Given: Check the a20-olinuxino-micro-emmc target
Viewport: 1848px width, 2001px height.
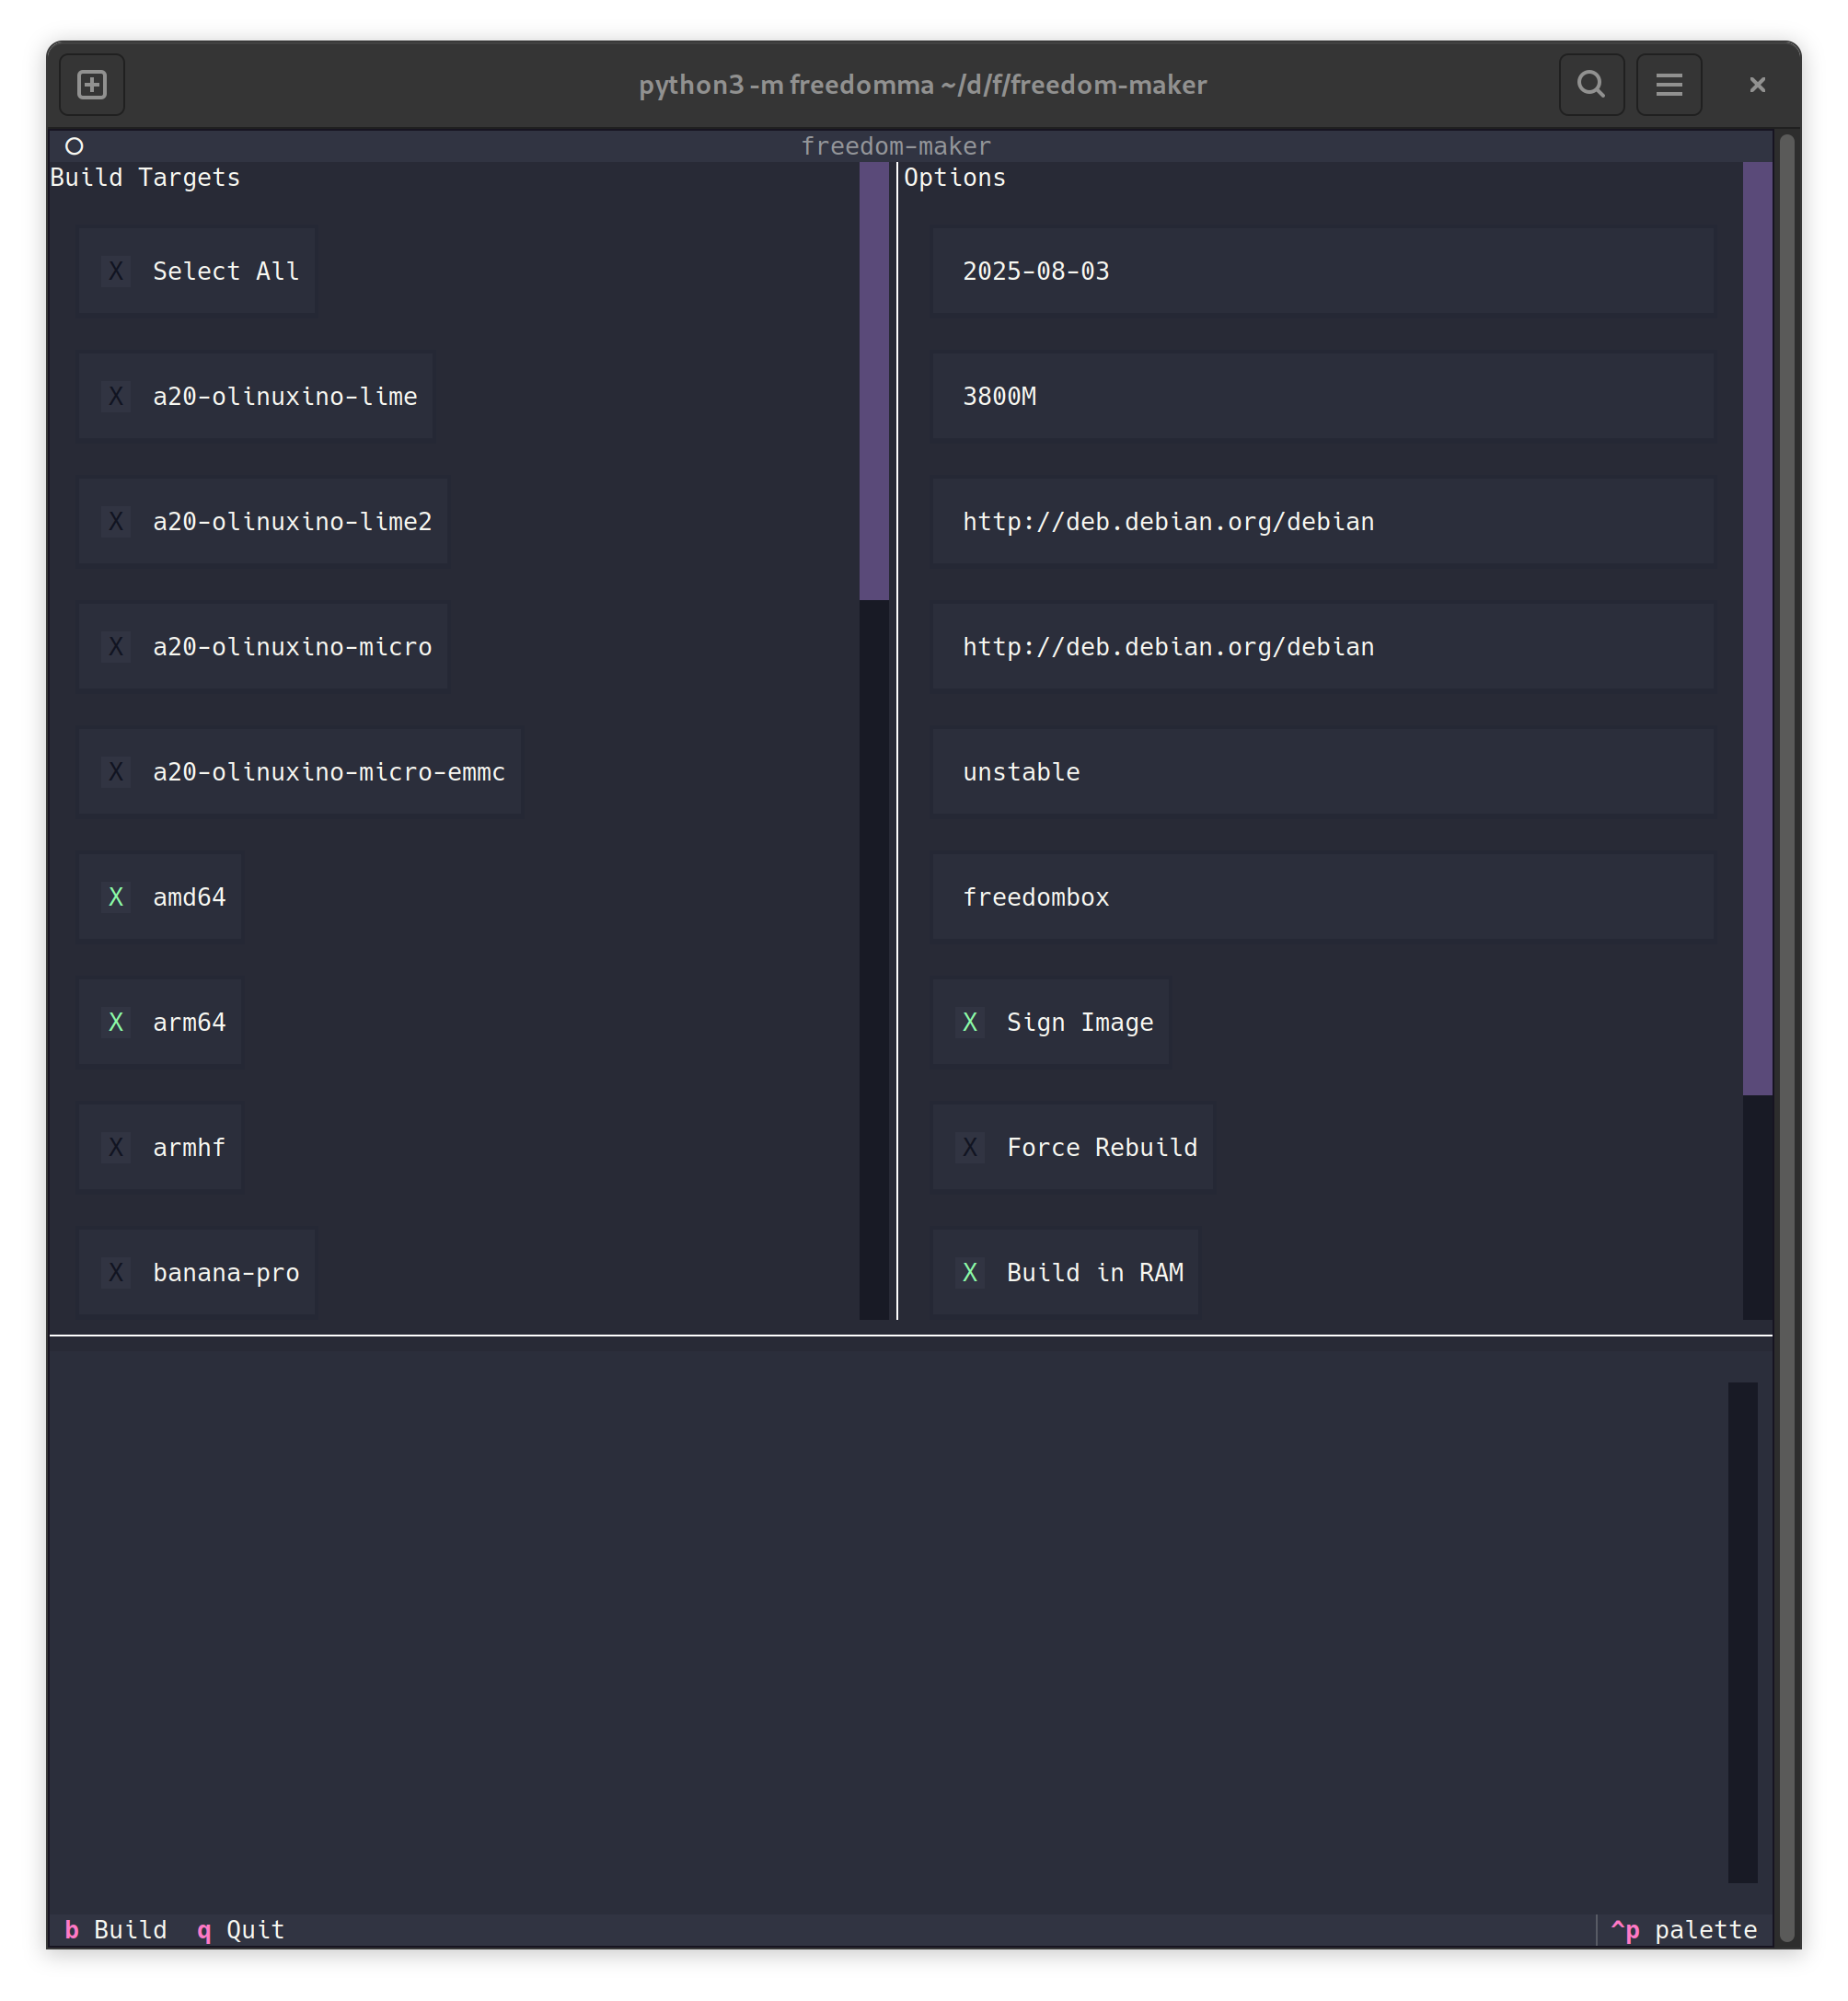Looking at the screenshot, I should click(x=300, y=771).
